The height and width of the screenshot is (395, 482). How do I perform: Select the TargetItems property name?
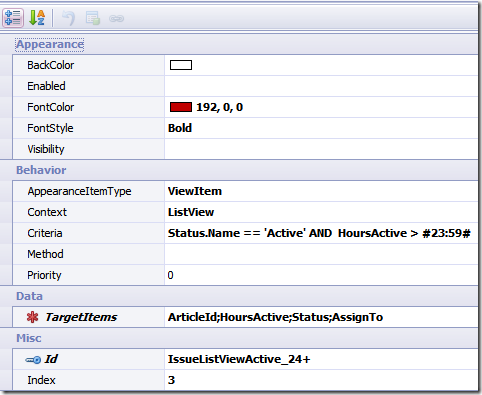(81, 317)
